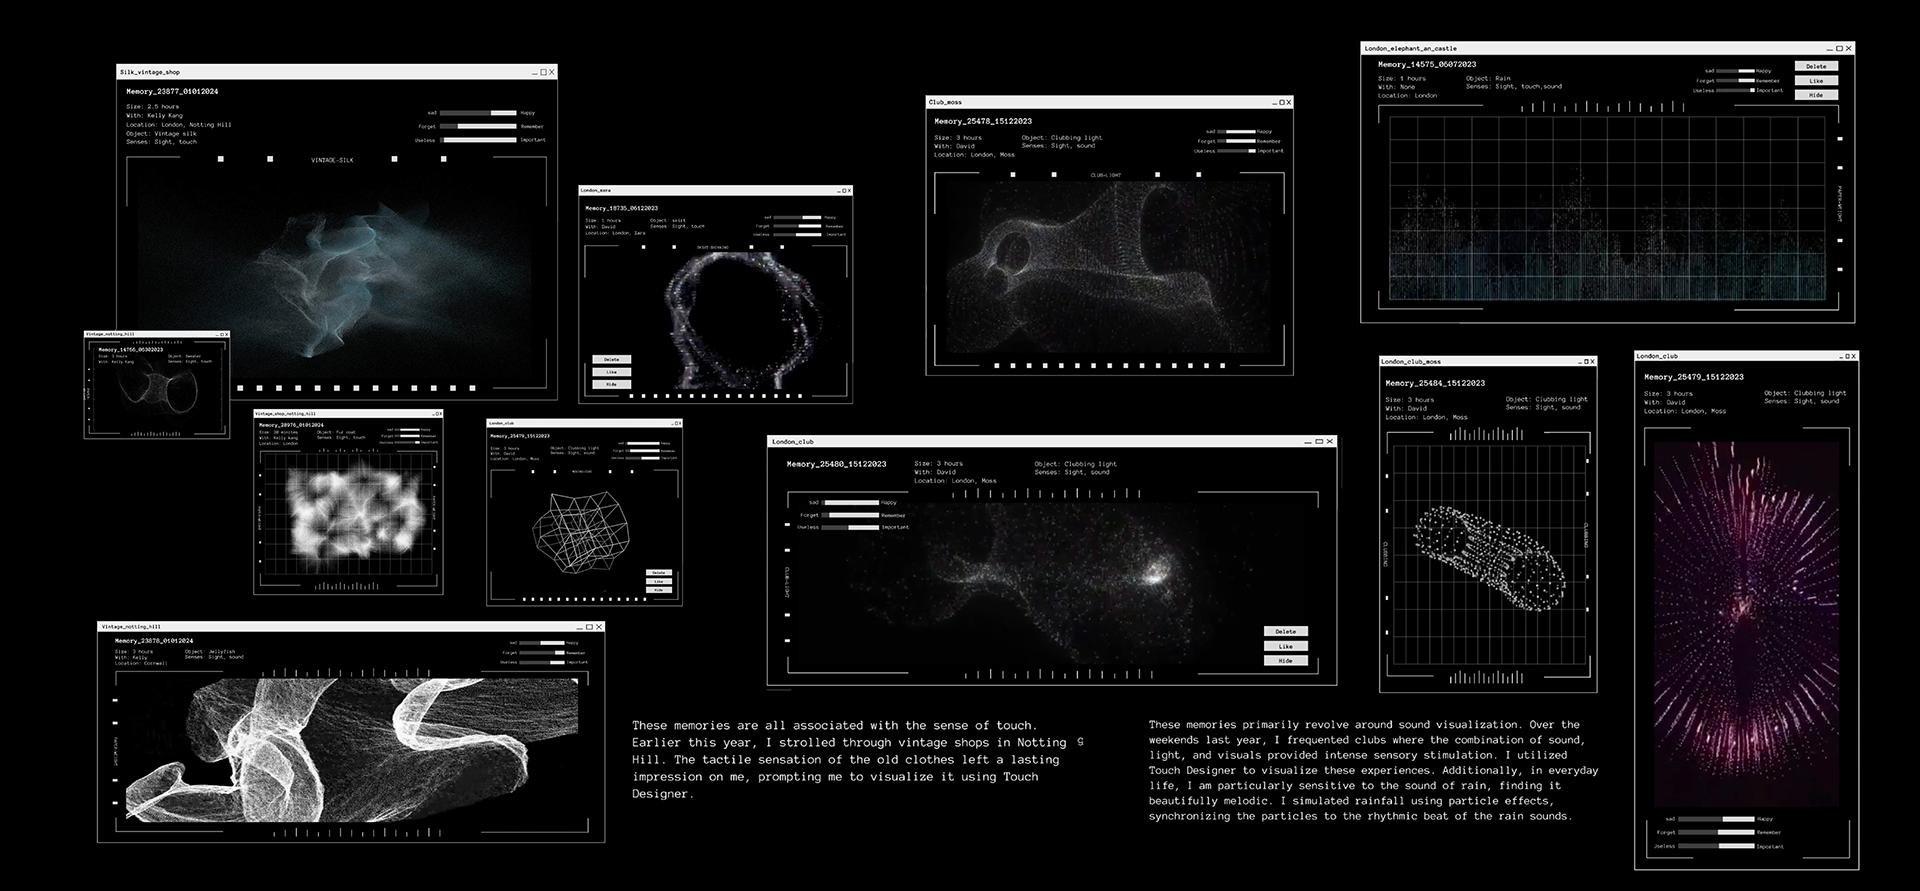Adjust sad-Happy slider in London_elephant_an_castle window
Viewport: 1920px width, 891px height.
click(1735, 71)
